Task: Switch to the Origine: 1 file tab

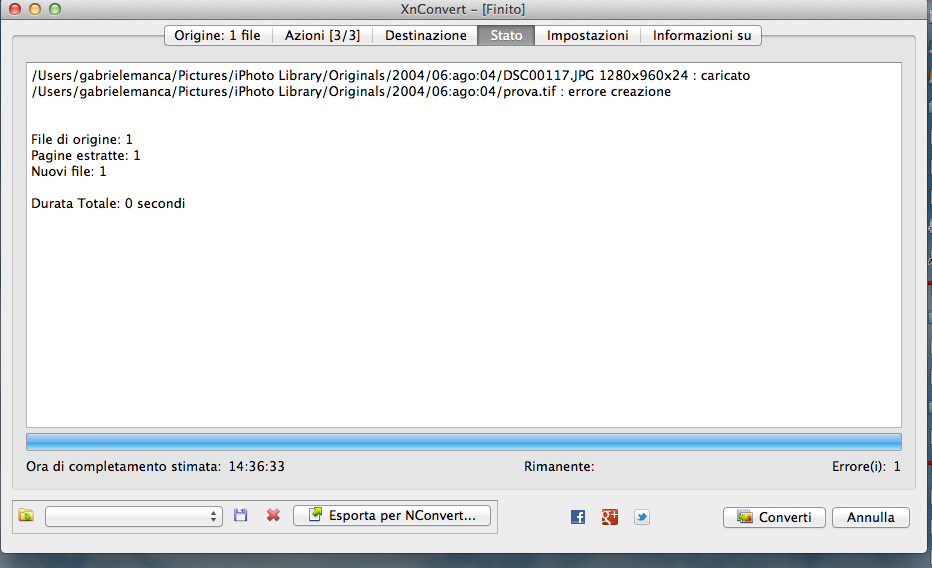Action: [218, 36]
